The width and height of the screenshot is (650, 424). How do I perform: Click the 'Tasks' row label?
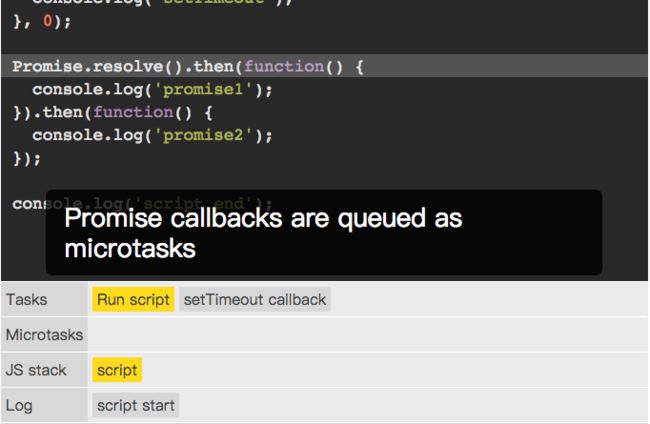[27, 300]
